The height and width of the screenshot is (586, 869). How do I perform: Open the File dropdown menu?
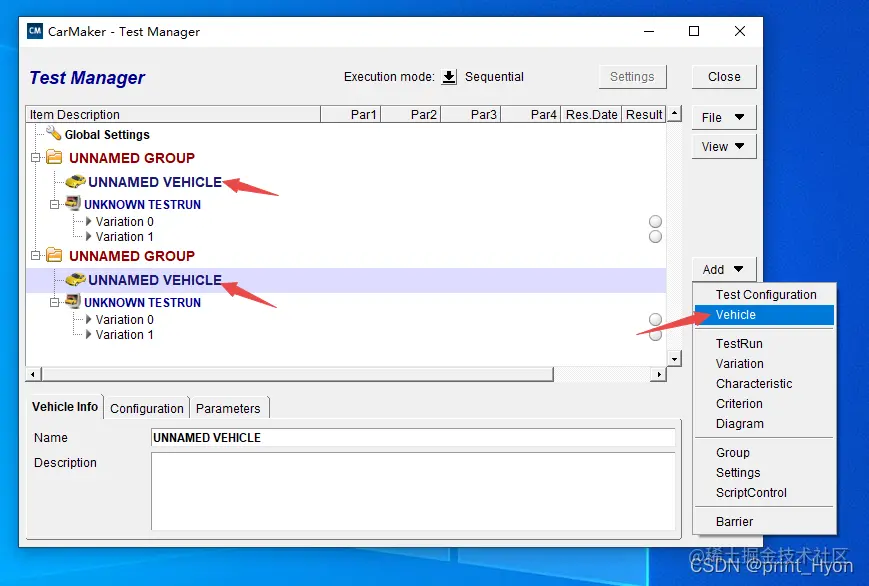[723, 118]
